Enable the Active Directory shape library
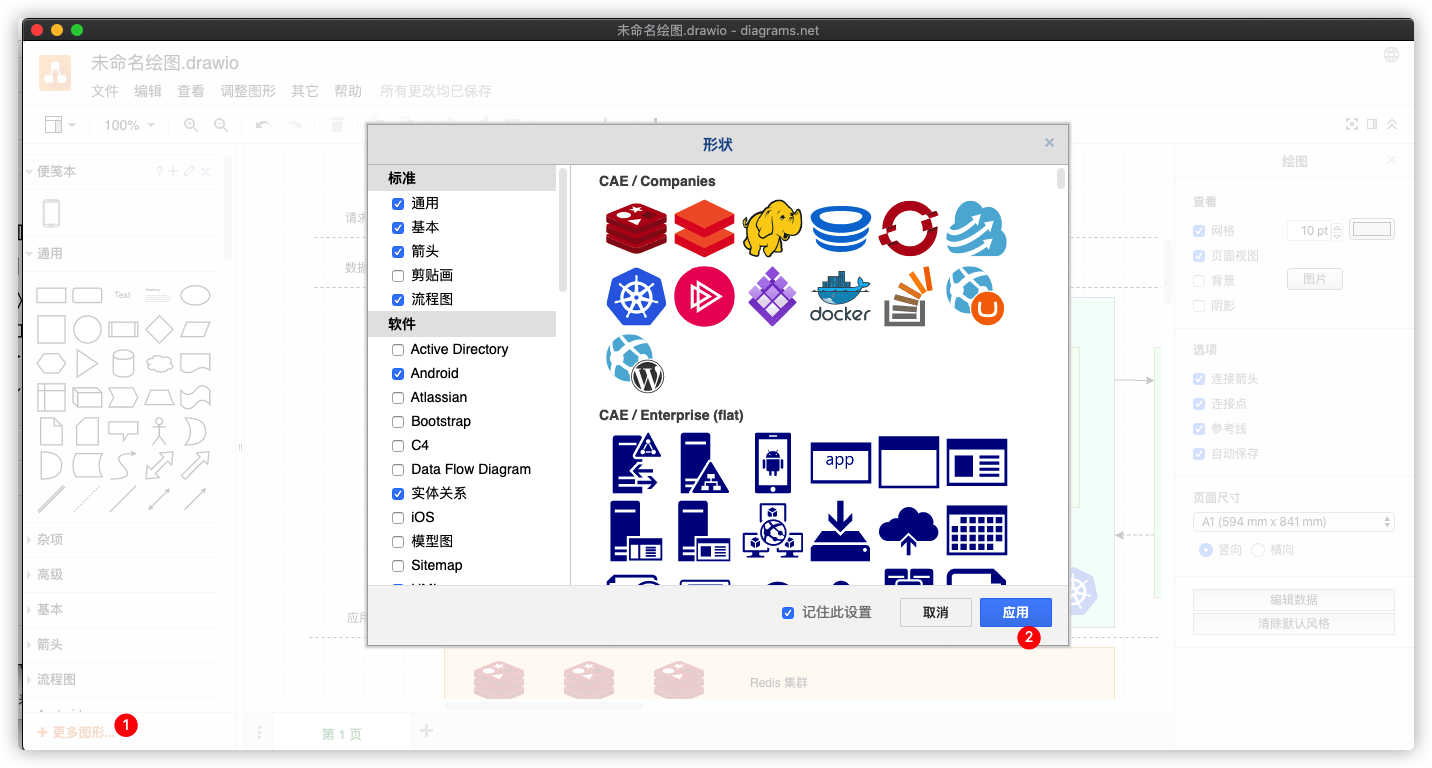 398,350
